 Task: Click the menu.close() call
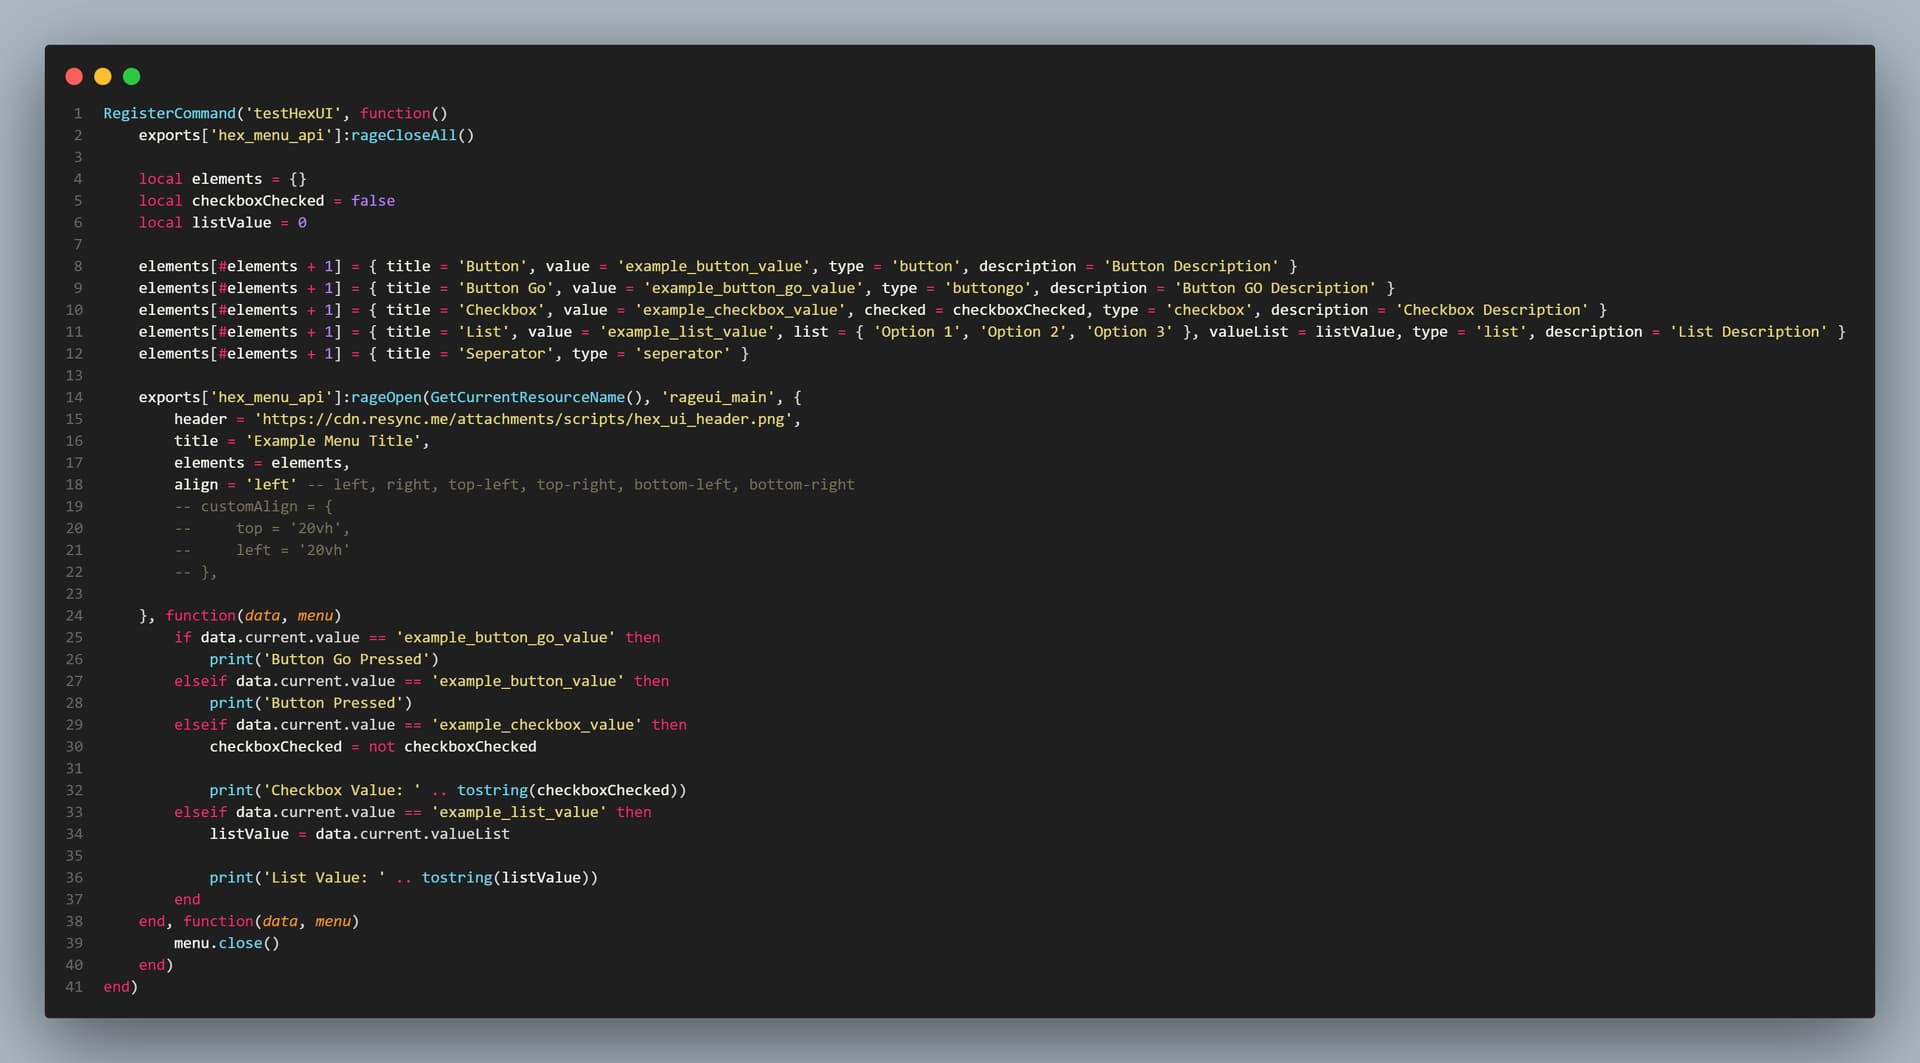227,943
